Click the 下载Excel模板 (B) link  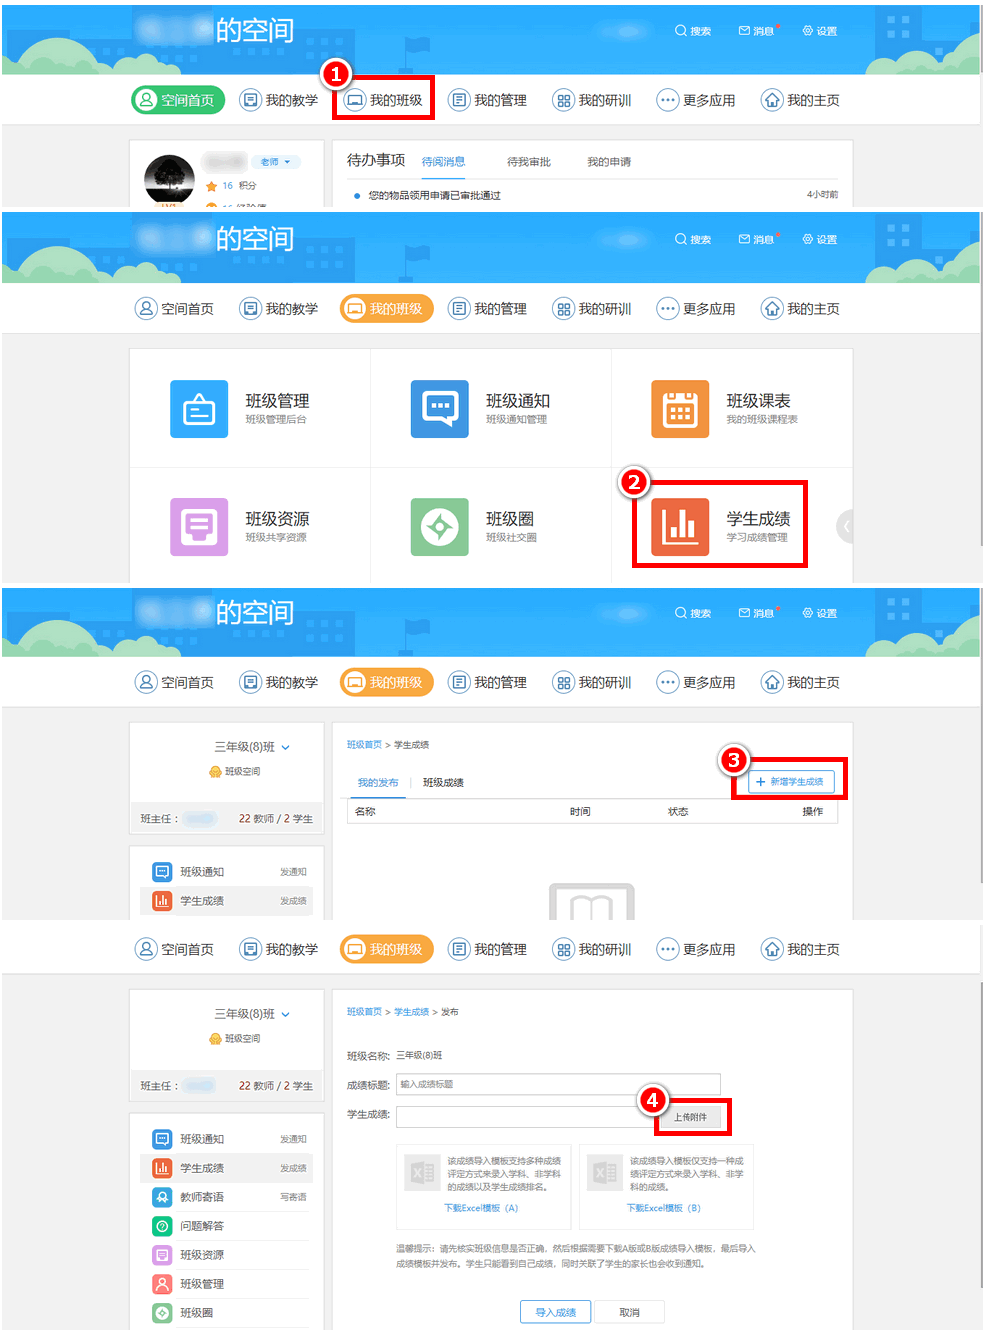[663, 1208]
